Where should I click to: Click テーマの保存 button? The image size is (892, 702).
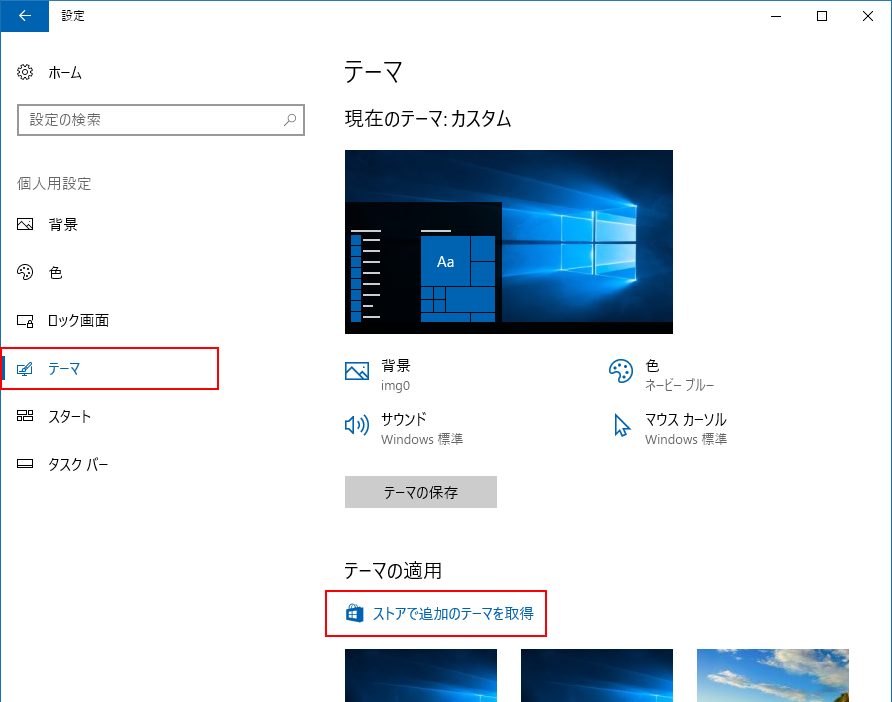tap(421, 492)
